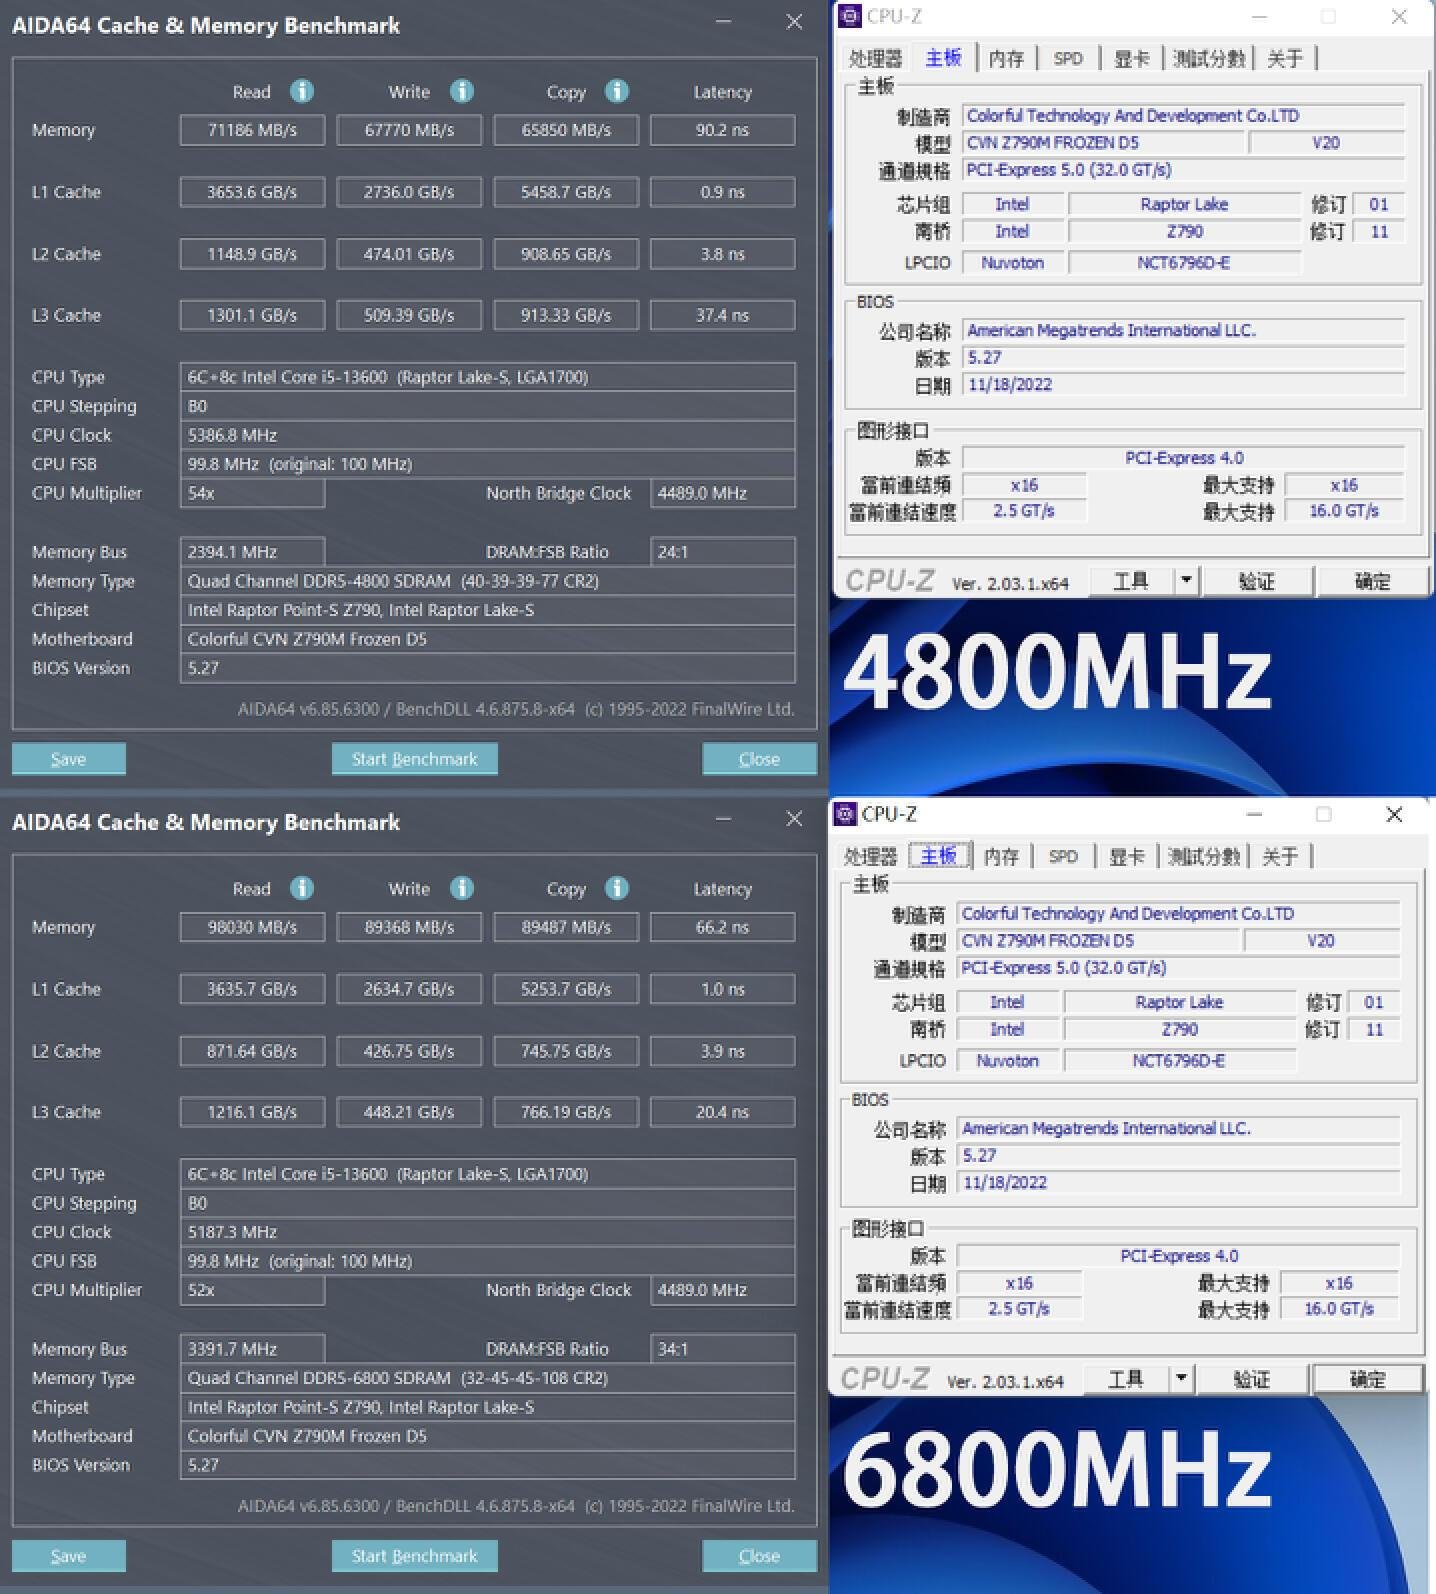
Task: Open the Read info icon in the DDR5-6800 AIDA64 window
Action: tap(302, 888)
